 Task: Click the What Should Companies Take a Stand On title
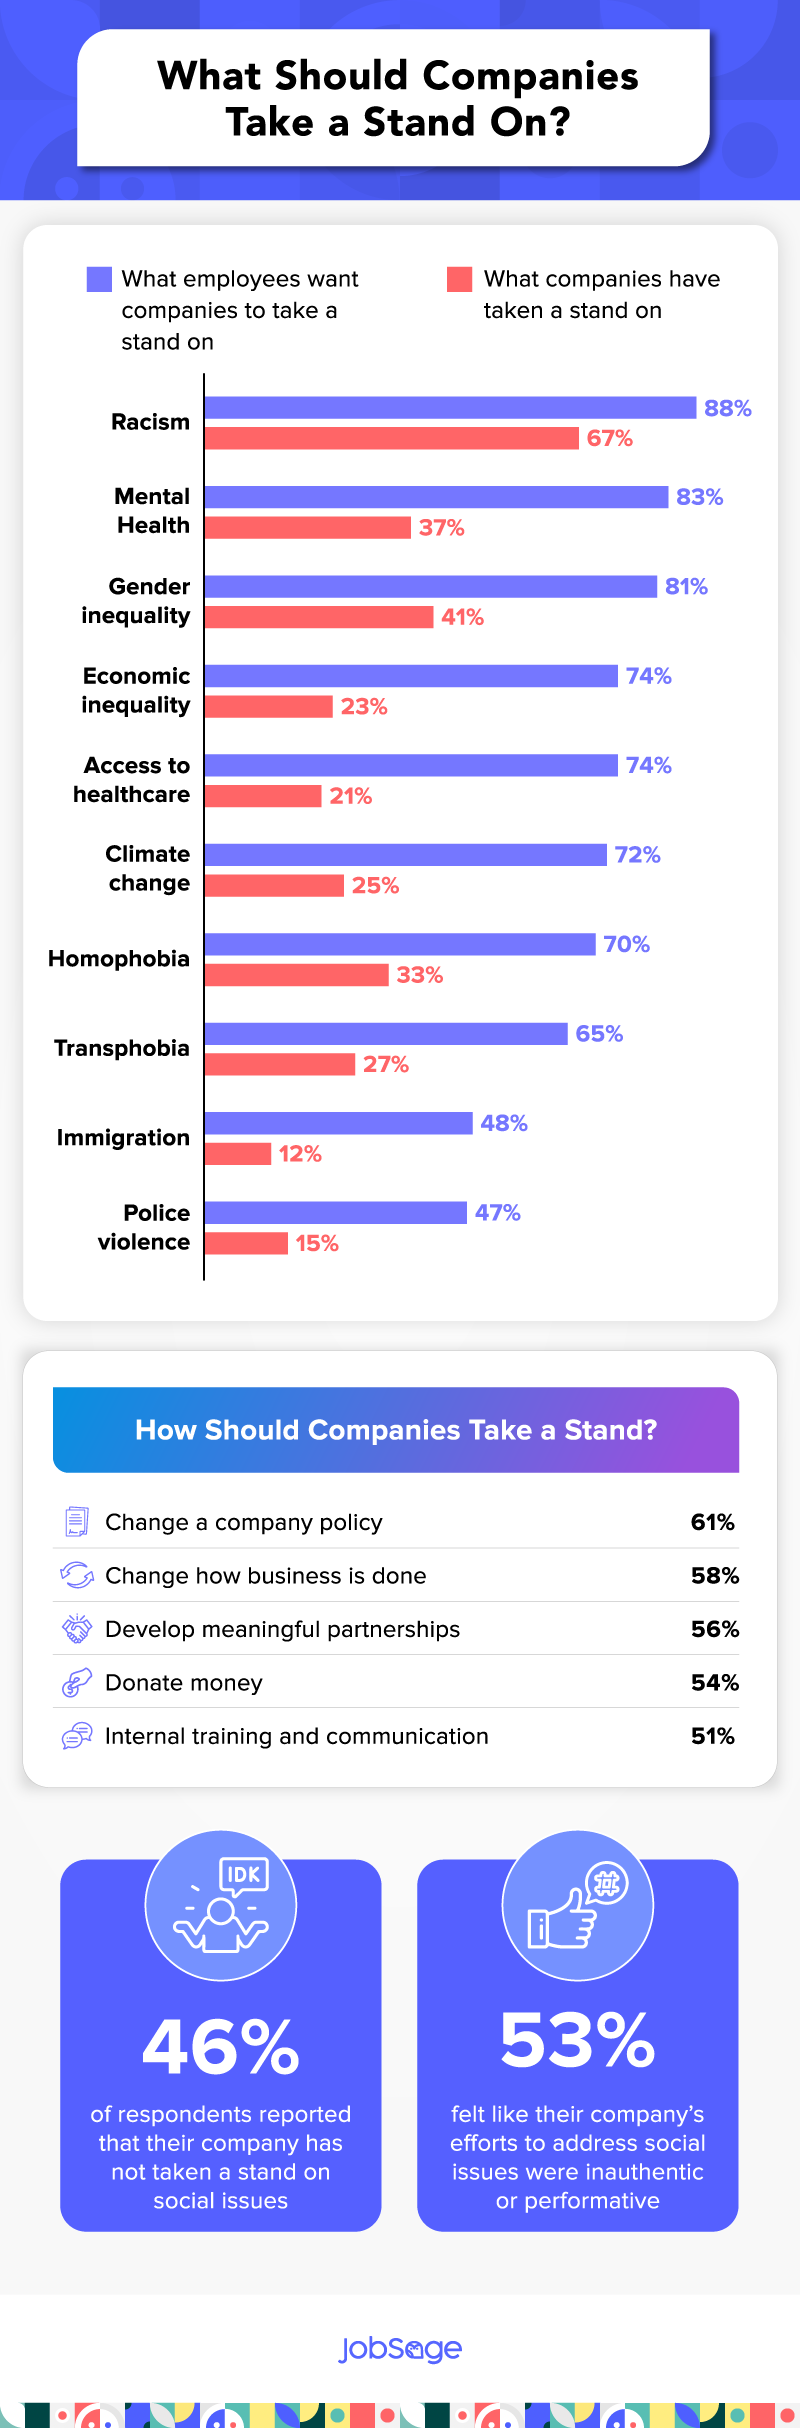397,98
